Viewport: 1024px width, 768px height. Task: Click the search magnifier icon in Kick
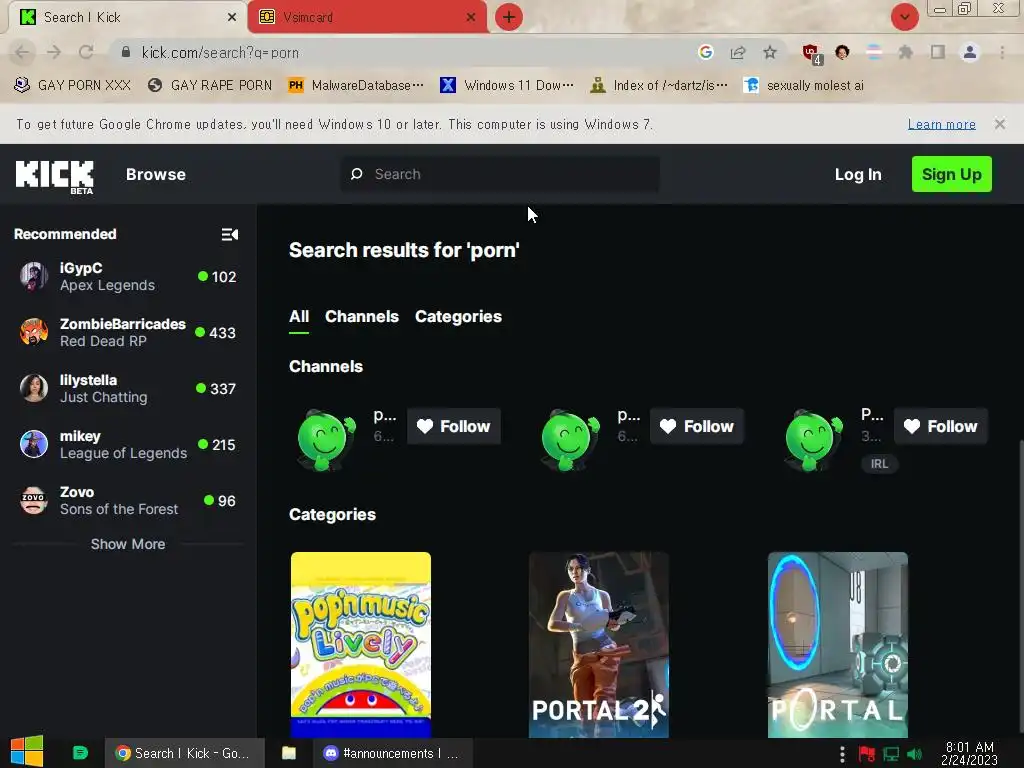[x=357, y=174]
